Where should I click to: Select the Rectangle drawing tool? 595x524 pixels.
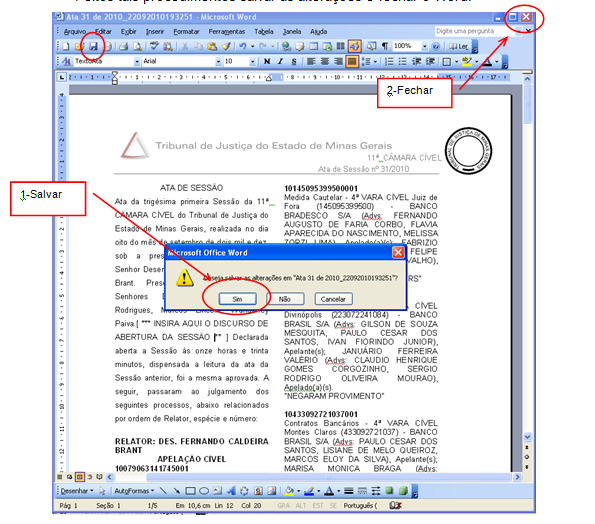tap(190, 491)
